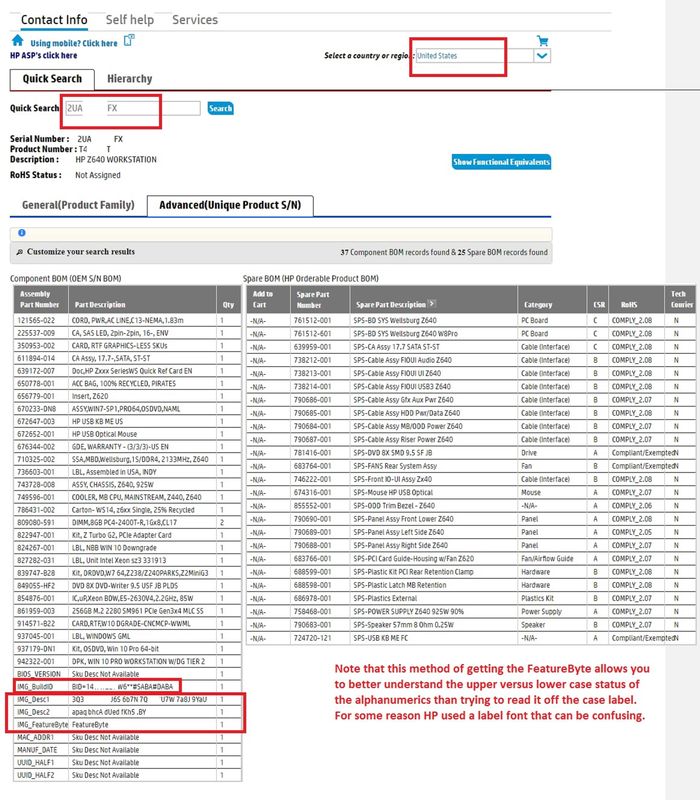Select spare part number 674316-001
The width and height of the screenshot is (700, 800).
coord(313,493)
